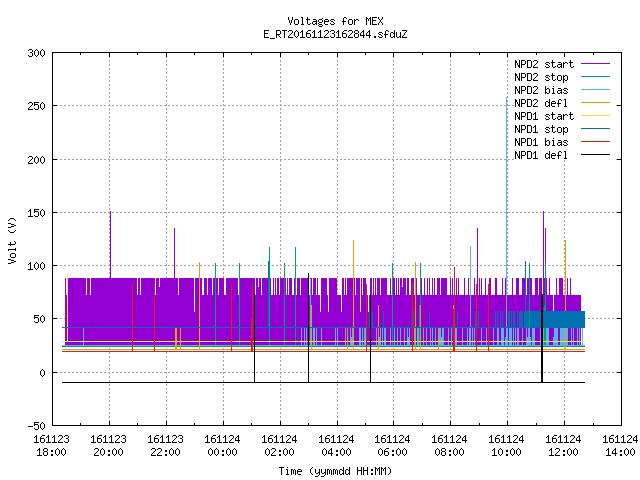Click the 300 tick on the voltage axis
The height and width of the screenshot is (480, 640).
coord(36,53)
